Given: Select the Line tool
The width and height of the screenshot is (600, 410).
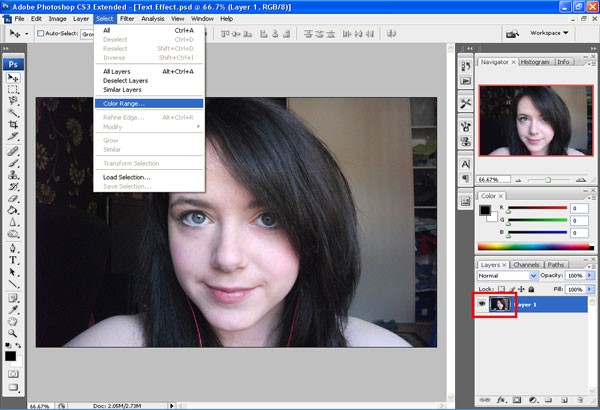Looking at the screenshot, I should point(13,284).
